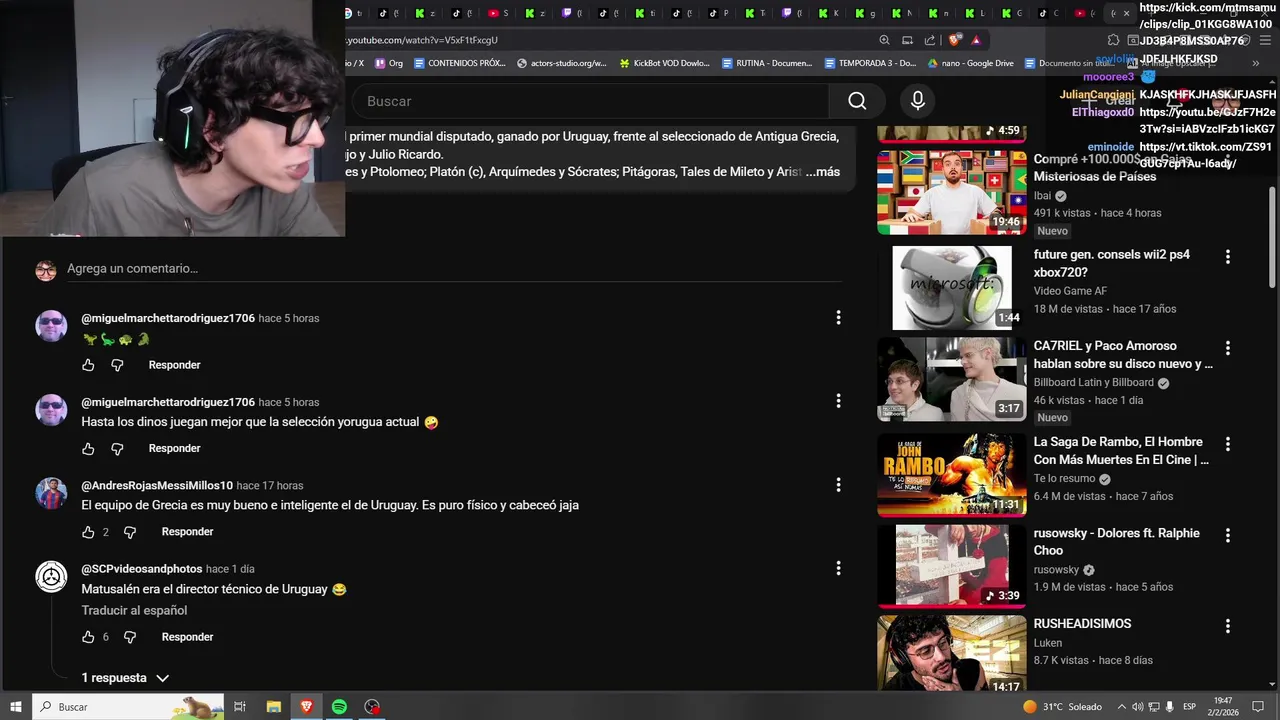The height and width of the screenshot is (720, 1280).
Task: Open more options for rusowsky Dolores video
Action: (1228, 535)
